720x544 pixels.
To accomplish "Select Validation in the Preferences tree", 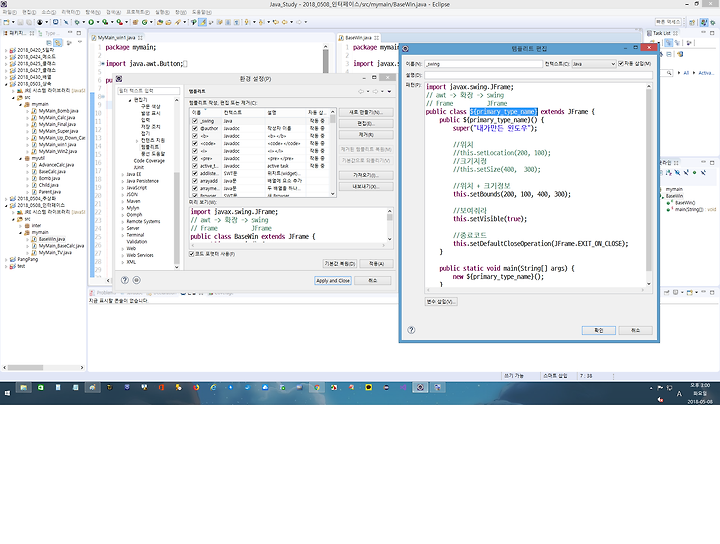I will [x=137, y=241].
